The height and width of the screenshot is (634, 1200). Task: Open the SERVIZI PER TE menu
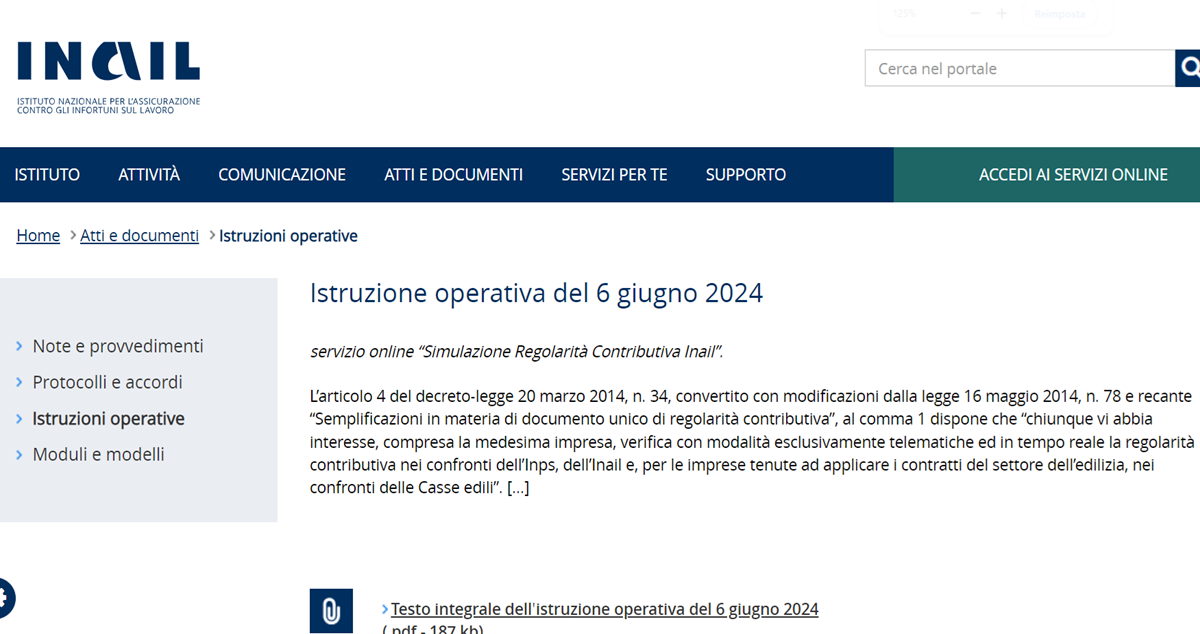tap(614, 174)
